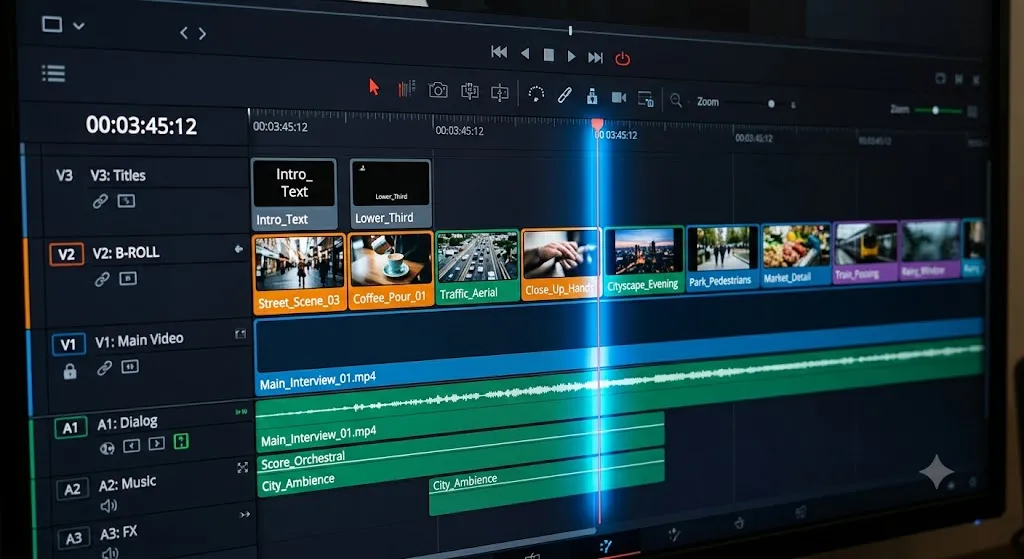1024x559 pixels.
Task: Select the Coffee_Pour_01 clip
Action: click(x=391, y=270)
